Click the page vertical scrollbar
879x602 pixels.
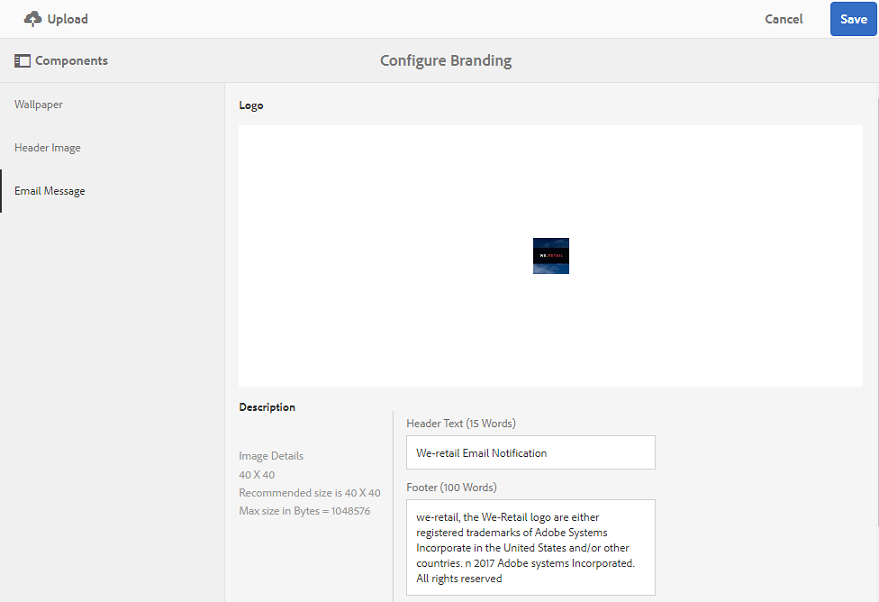point(876,311)
